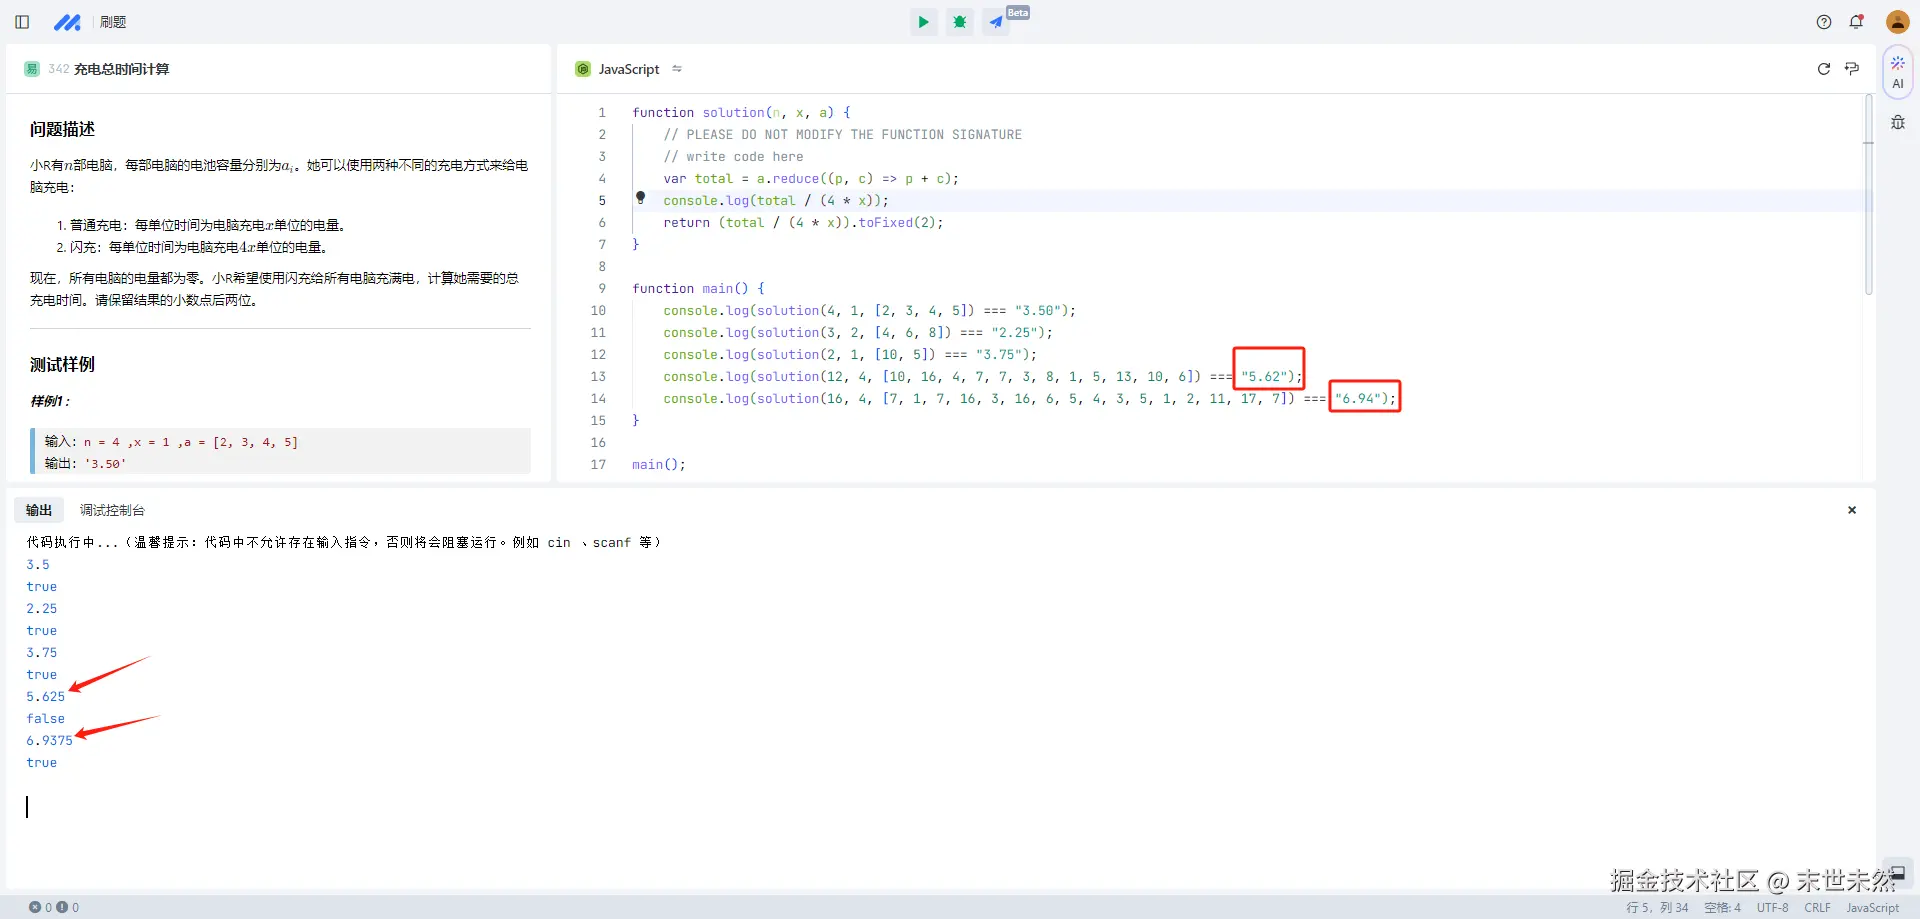Screen dimensions: 1920x919
Task: Close the output panel
Action: coord(1851,510)
